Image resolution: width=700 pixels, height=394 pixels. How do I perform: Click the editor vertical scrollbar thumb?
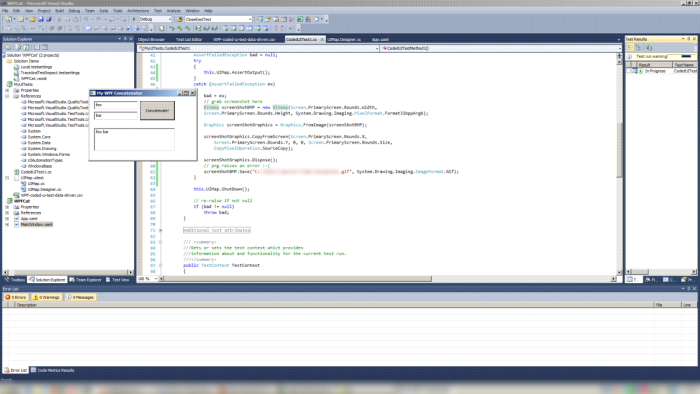coord(619,149)
